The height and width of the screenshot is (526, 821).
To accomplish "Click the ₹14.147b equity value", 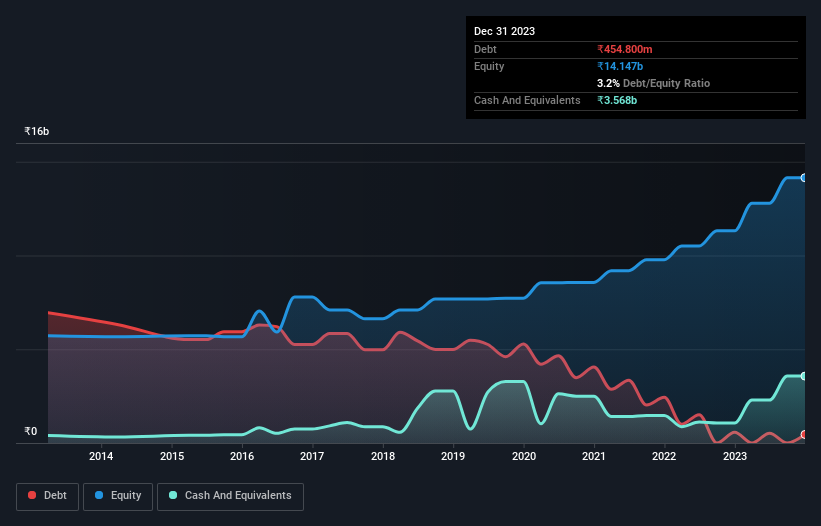I will [620, 66].
